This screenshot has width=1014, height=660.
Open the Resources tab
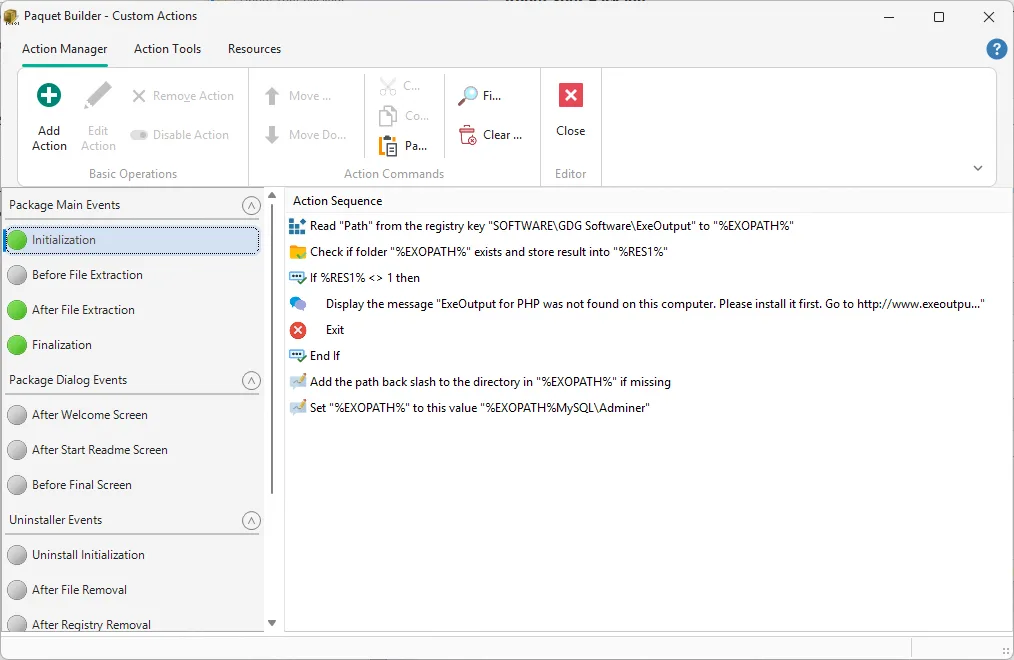point(254,49)
